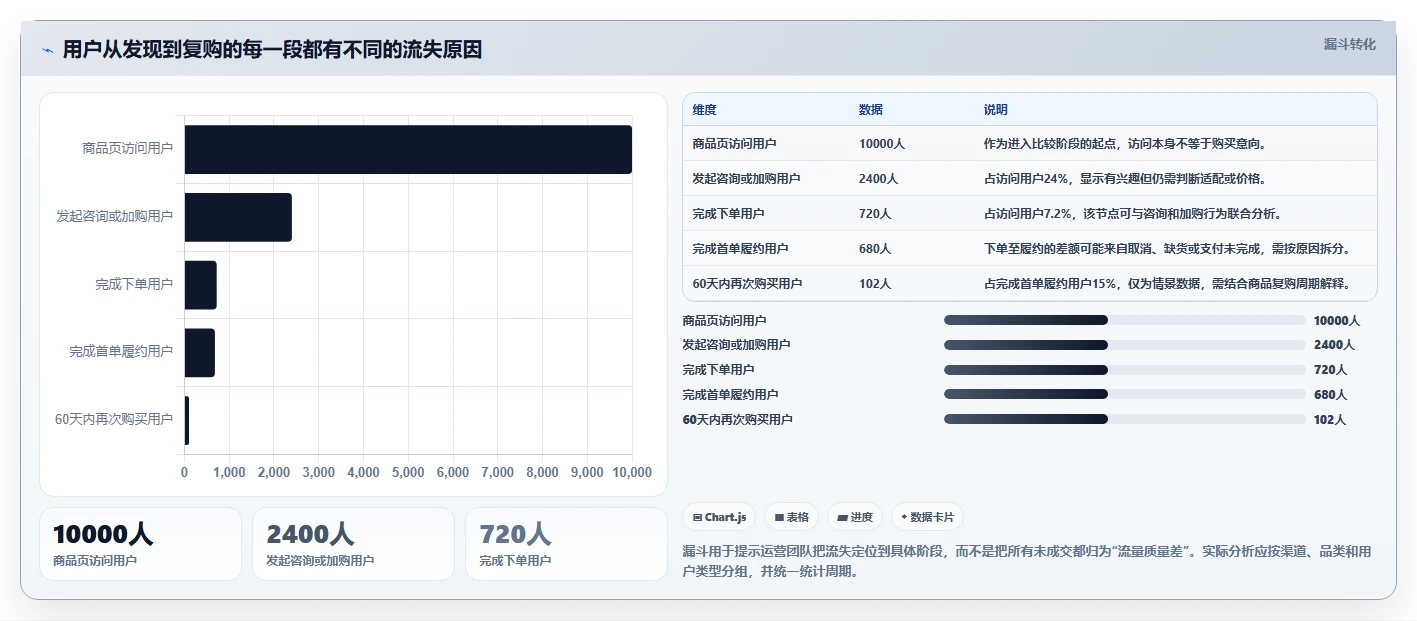
Task: Click the 完成下单用户 progress bar
Action: point(1125,370)
